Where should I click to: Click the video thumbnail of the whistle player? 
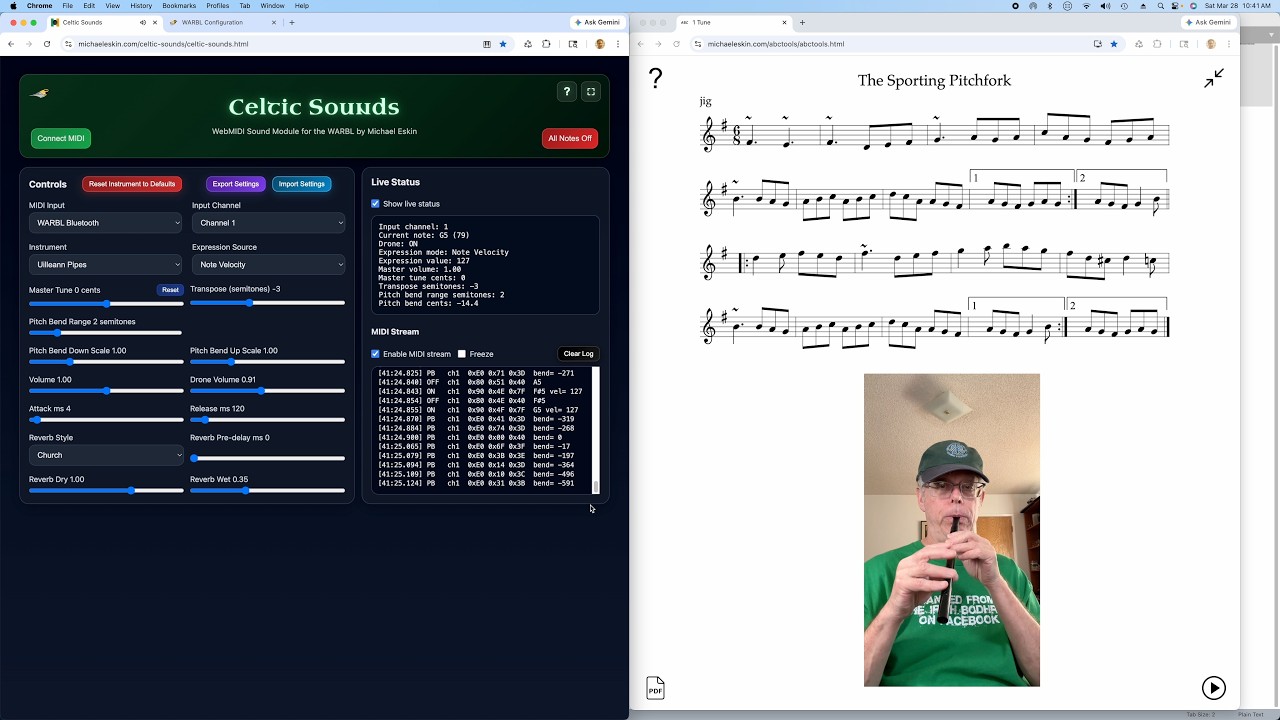[951, 530]
